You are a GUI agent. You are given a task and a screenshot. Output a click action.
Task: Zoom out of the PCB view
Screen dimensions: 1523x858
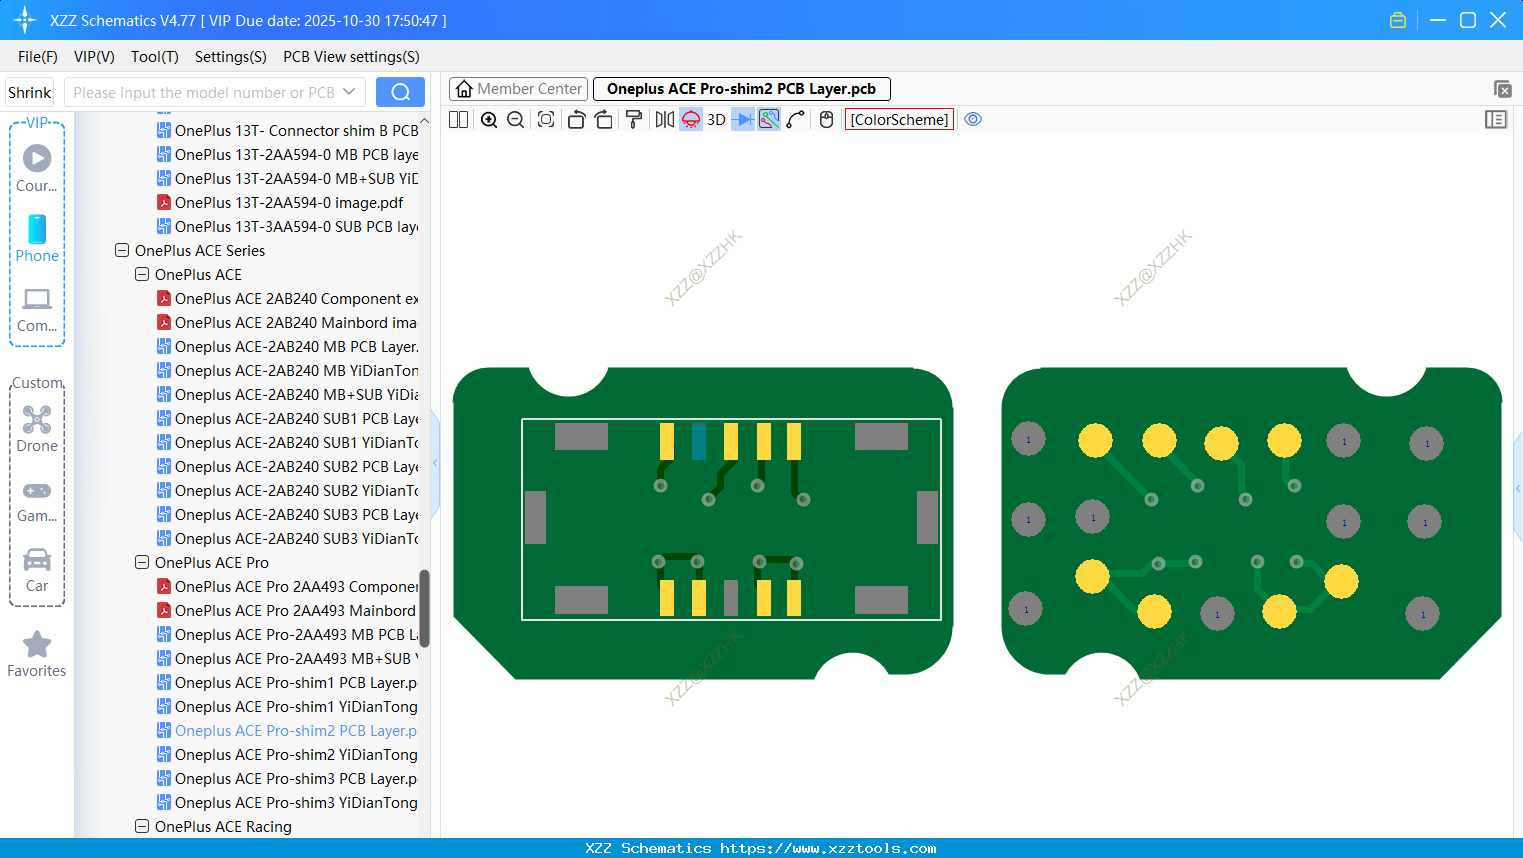click(514, 119)
